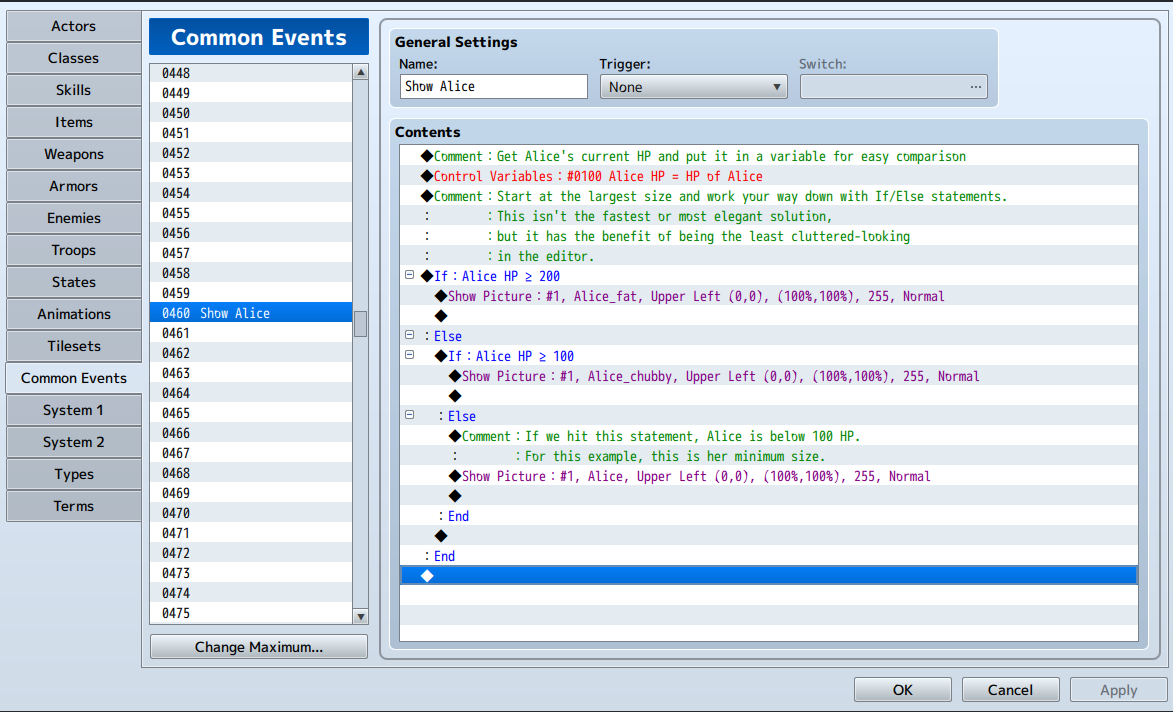Select the highlighted empty command line at bottom

click(x=769, y=575)
